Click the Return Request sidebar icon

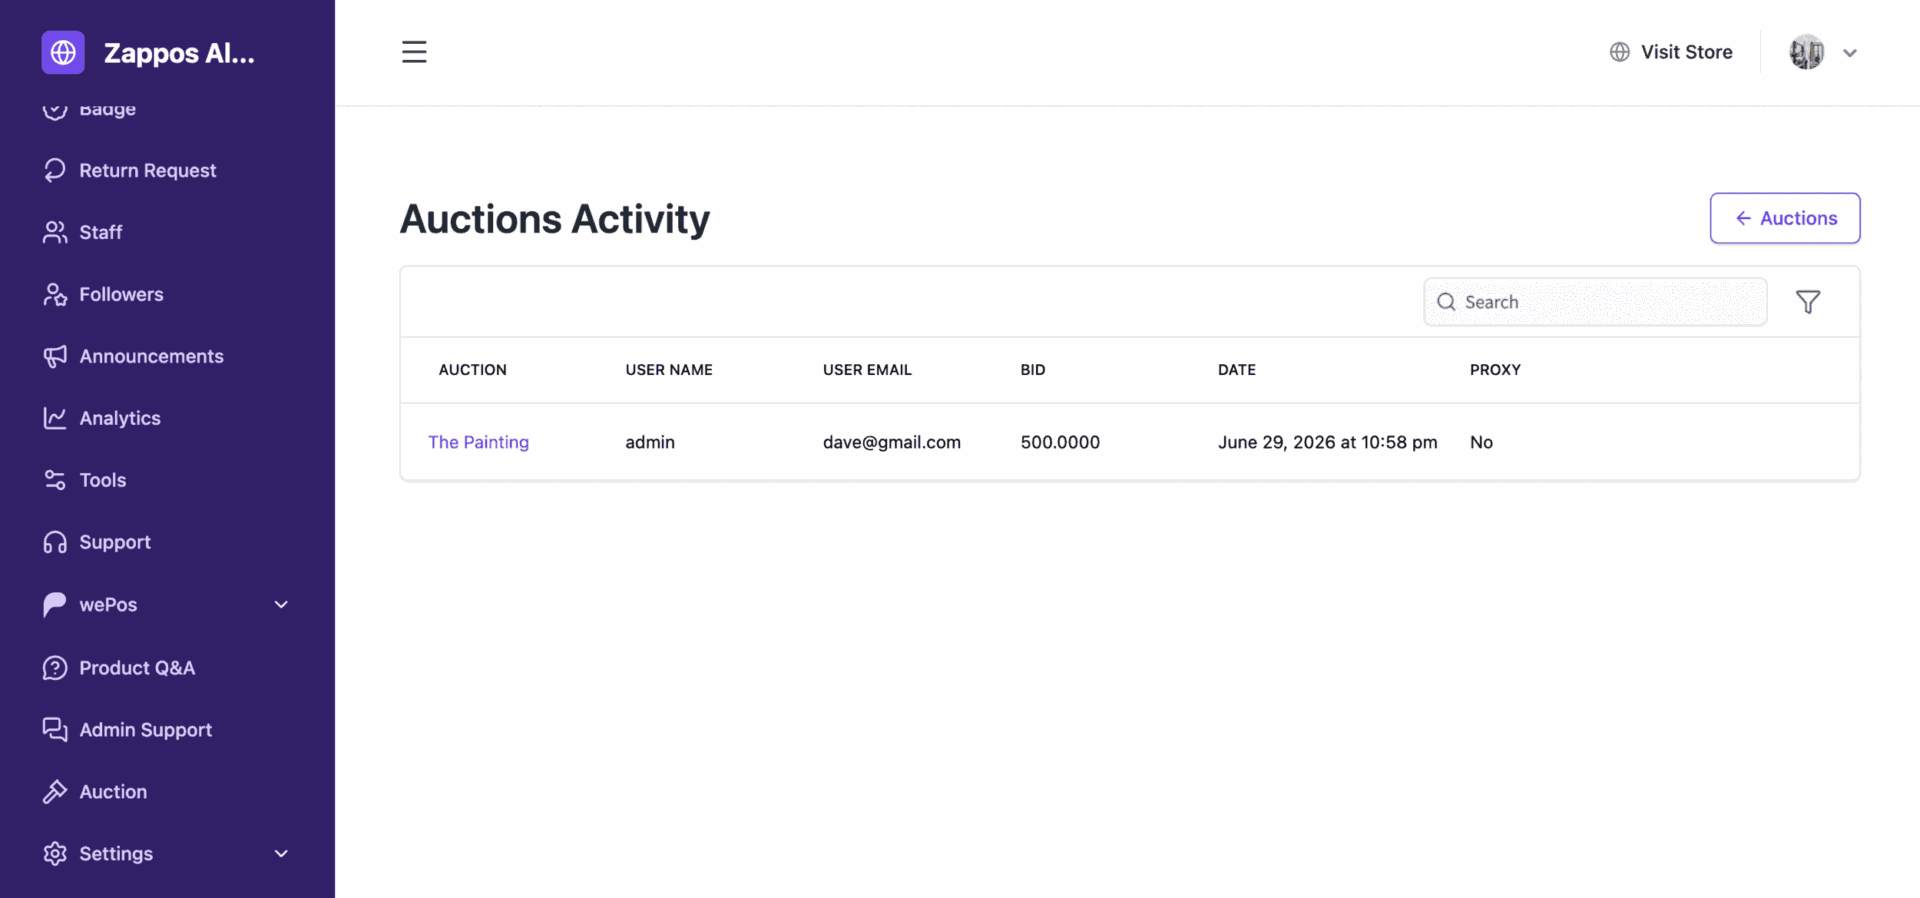[55, 170]
